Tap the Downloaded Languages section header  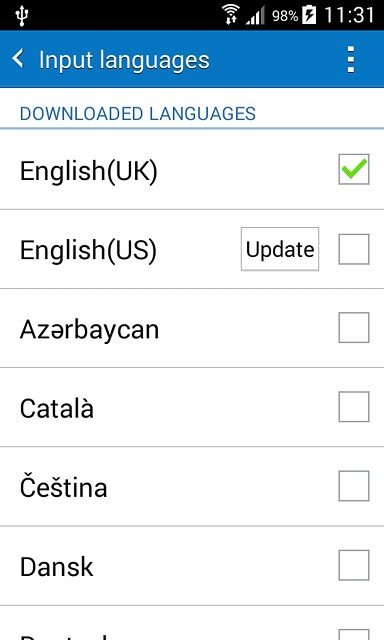(138, 113)
